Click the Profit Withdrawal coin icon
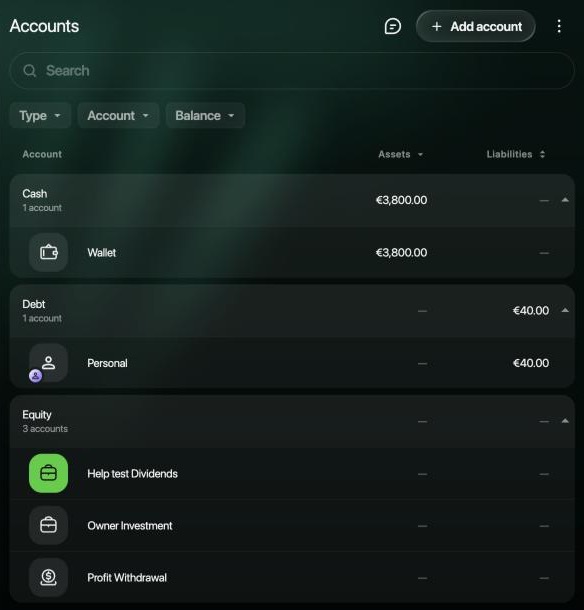The image size is (584, 610). 48,577
